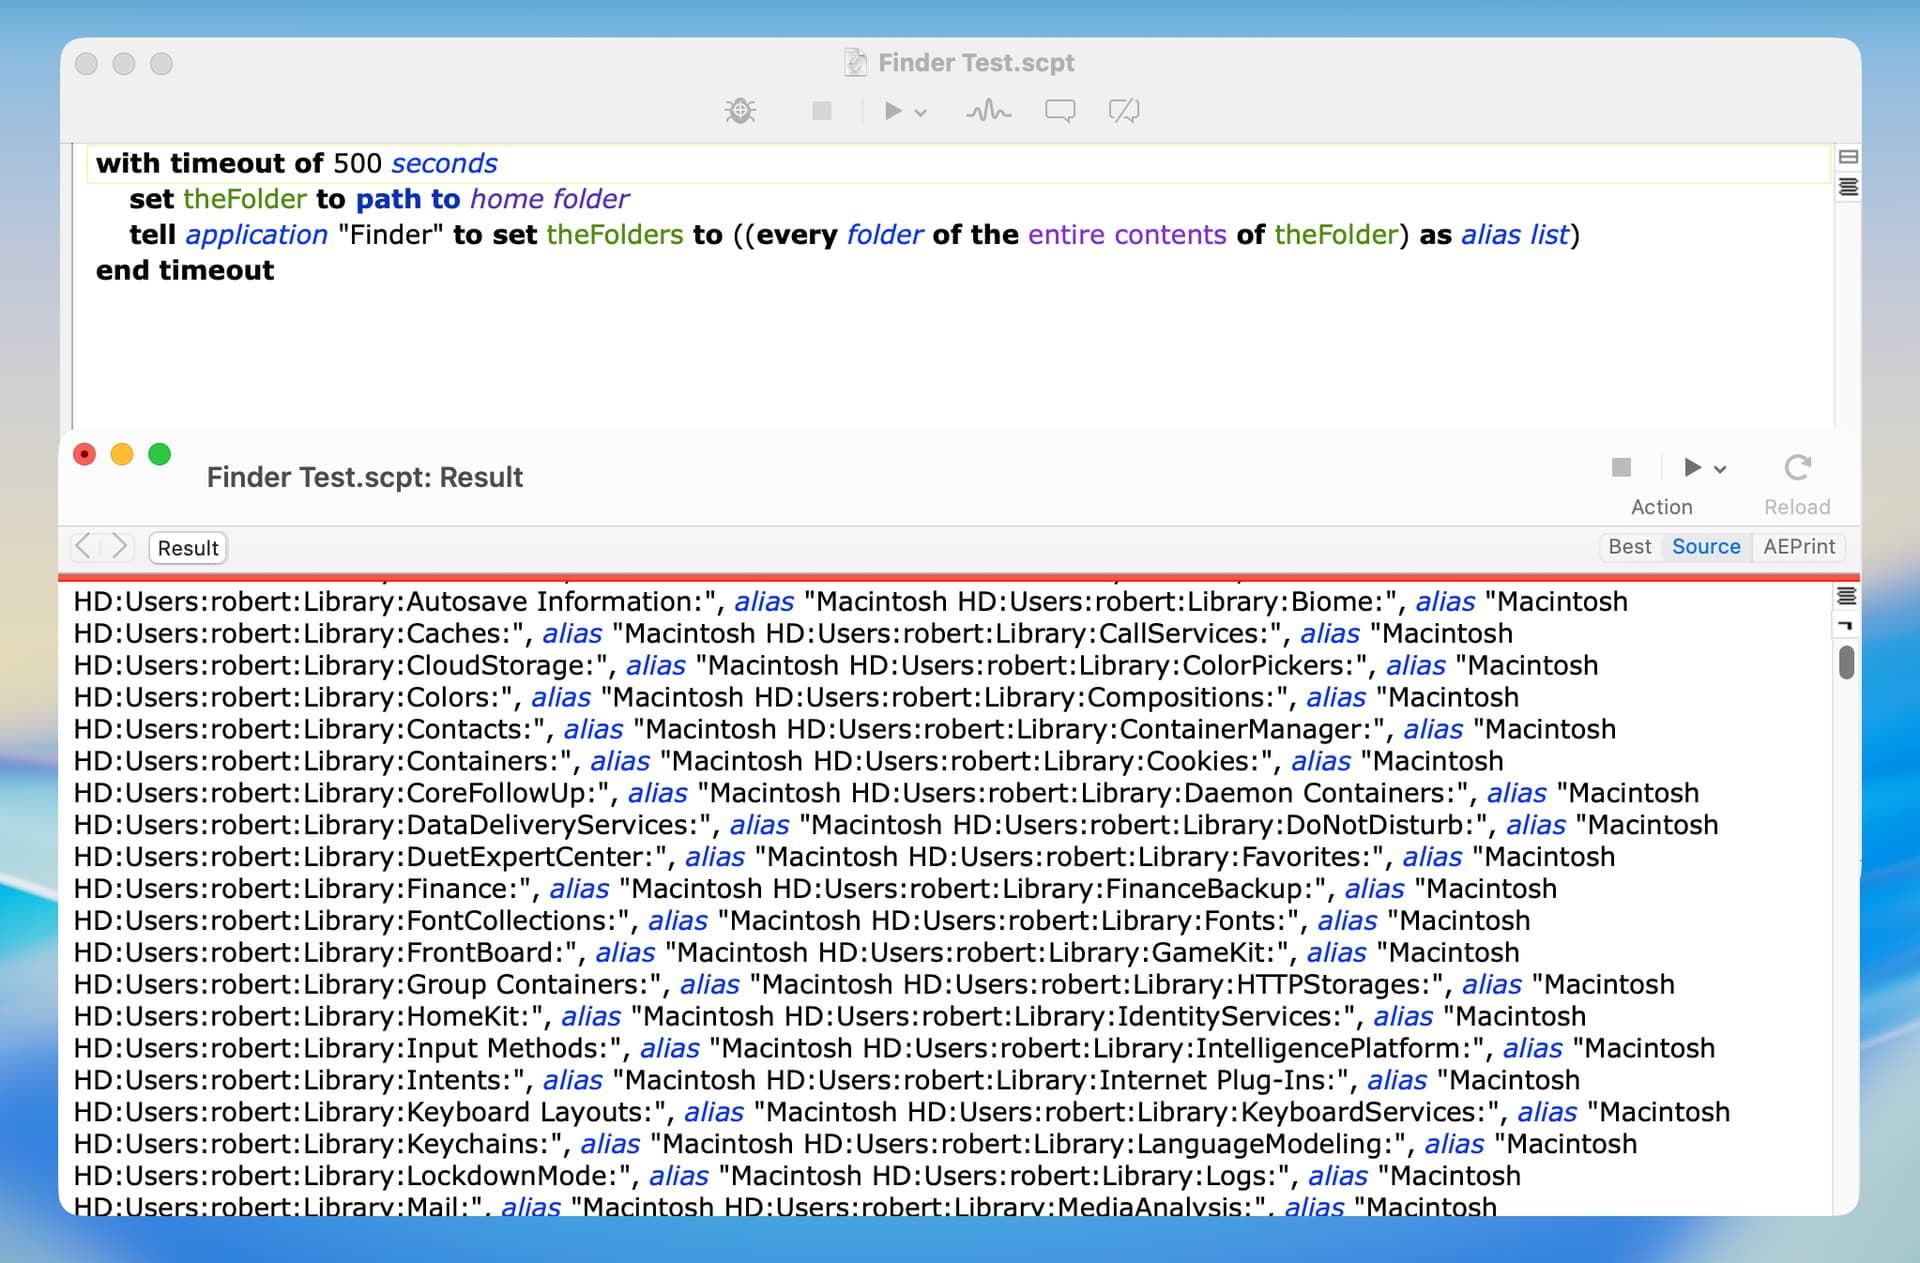The image size is (1920, 1263).
Task: Expand the Action dropdown arrow
Action: (x=1720, y=469)
